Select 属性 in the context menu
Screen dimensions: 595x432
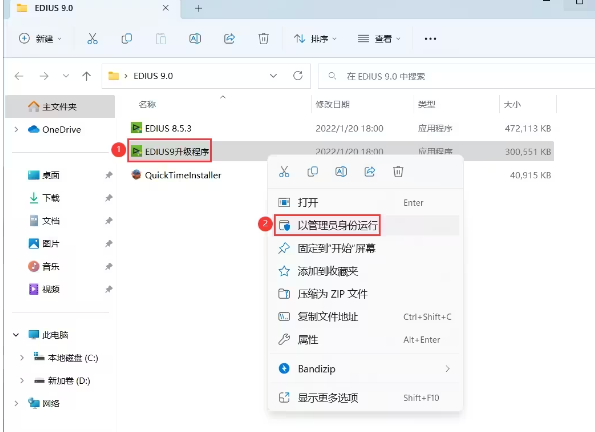[x=366, y=339]
